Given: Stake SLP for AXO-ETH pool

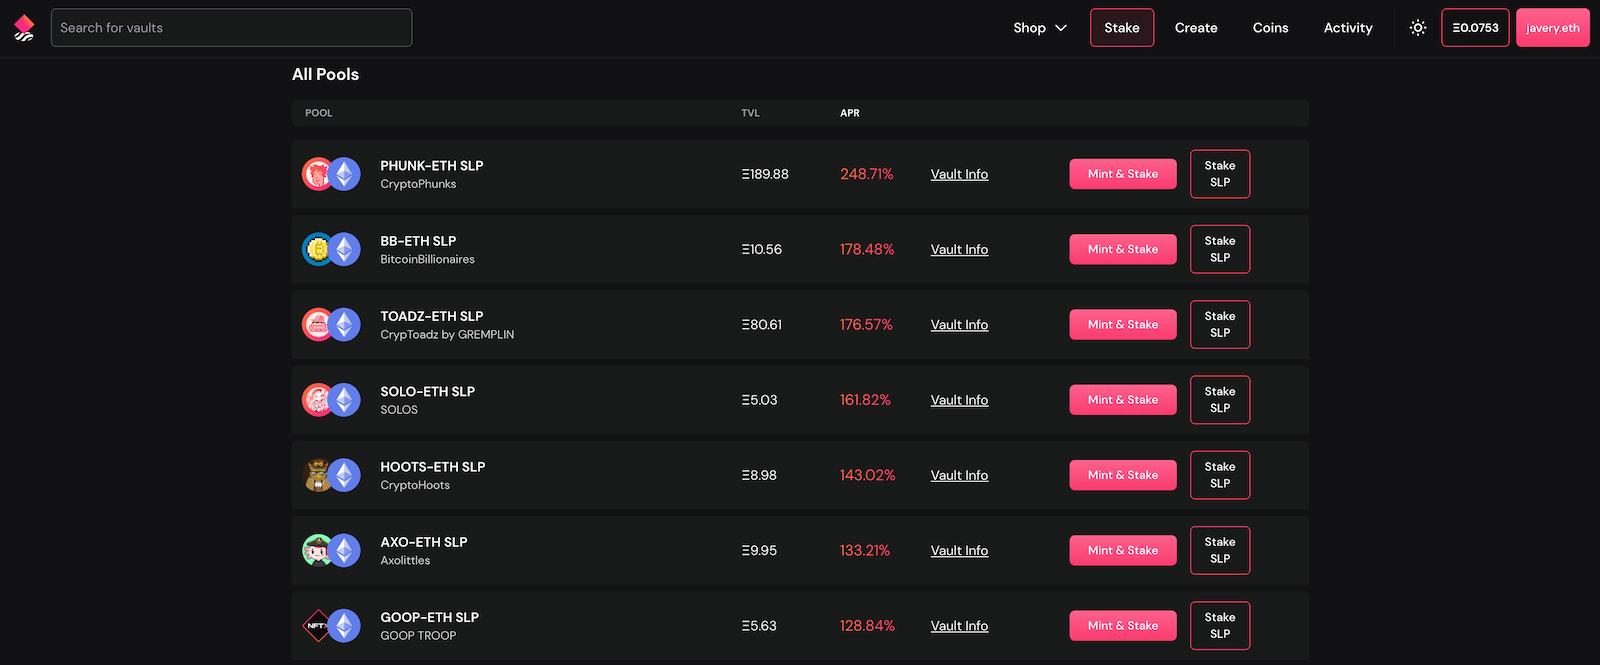Looking at the screenshot, I should (x=1220, y=550).
